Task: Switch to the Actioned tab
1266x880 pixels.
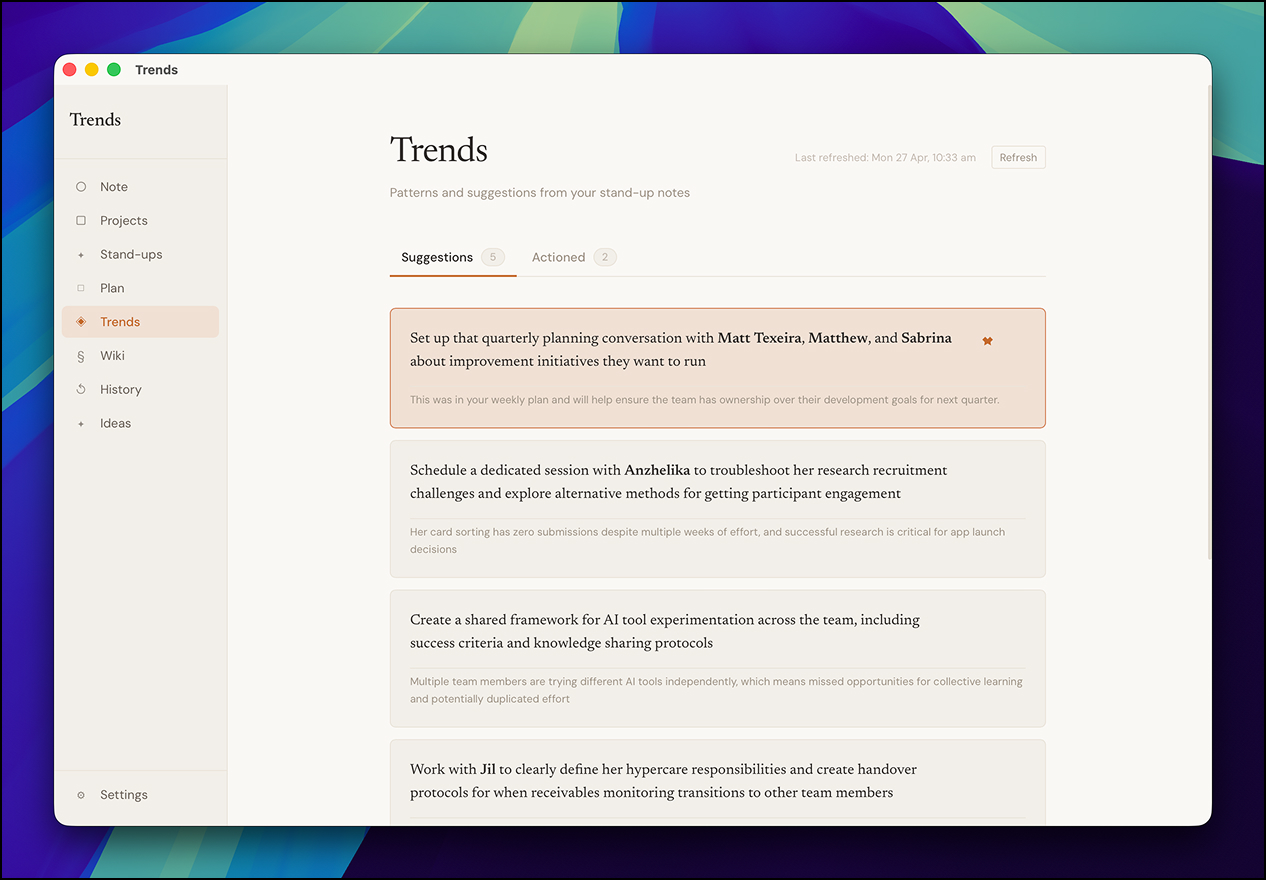Action: pyautogui.click(x=558, y=257)
